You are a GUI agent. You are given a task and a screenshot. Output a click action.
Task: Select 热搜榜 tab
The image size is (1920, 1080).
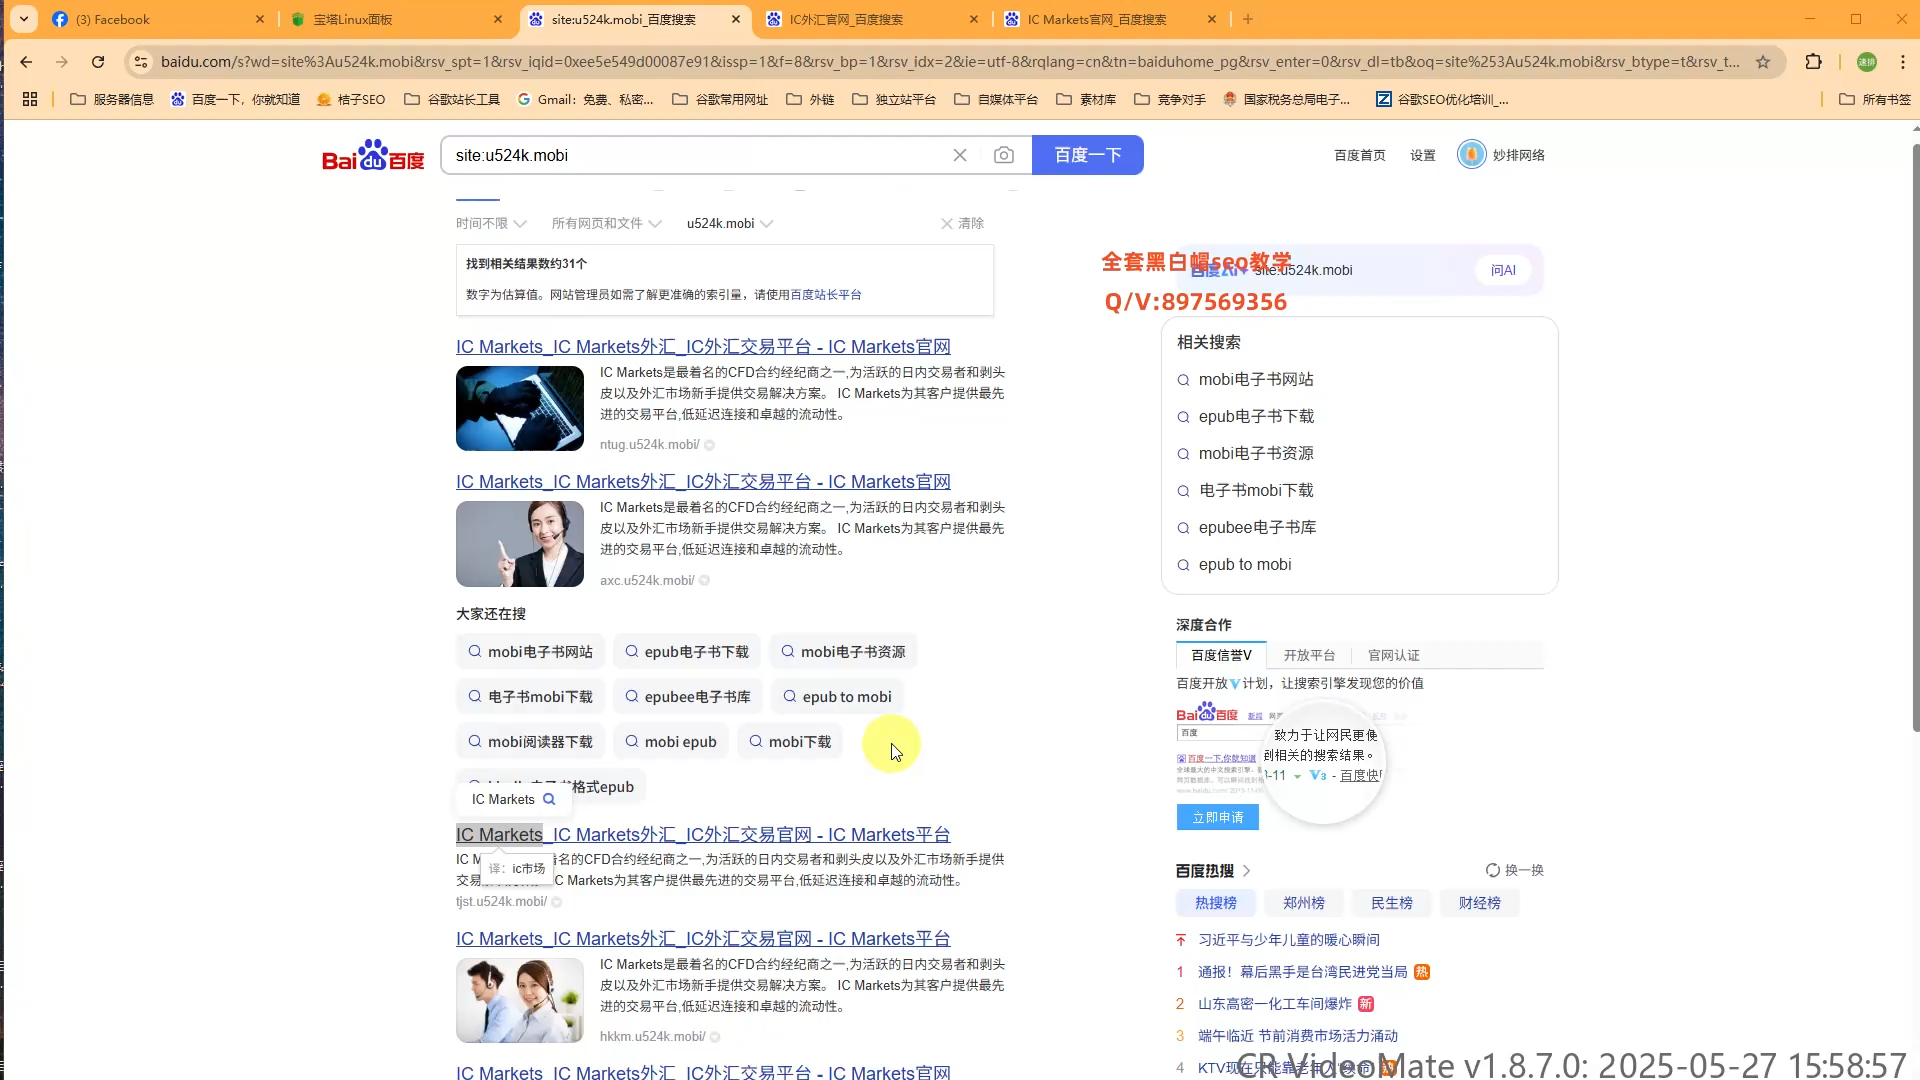tap(1216, 903)
